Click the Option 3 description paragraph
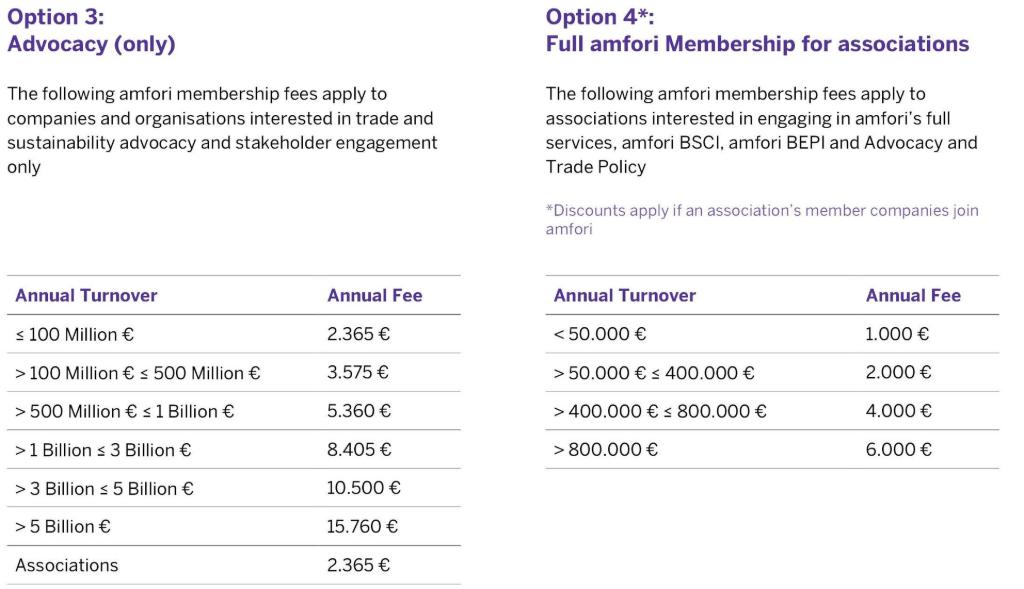 pyautogui.click(x=222, y=130)
